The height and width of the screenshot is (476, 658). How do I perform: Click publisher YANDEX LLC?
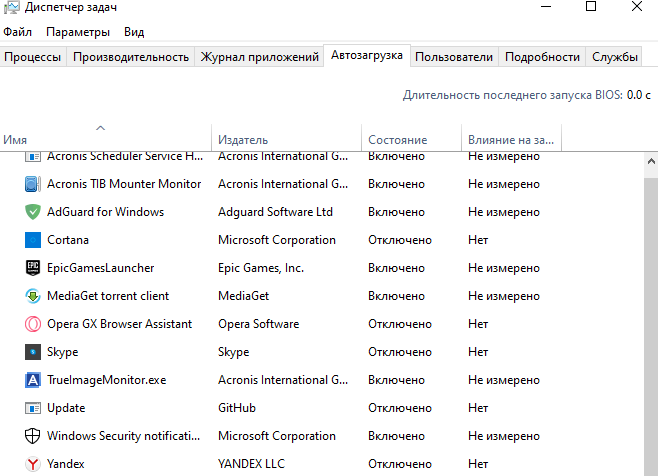pos(251,464)
